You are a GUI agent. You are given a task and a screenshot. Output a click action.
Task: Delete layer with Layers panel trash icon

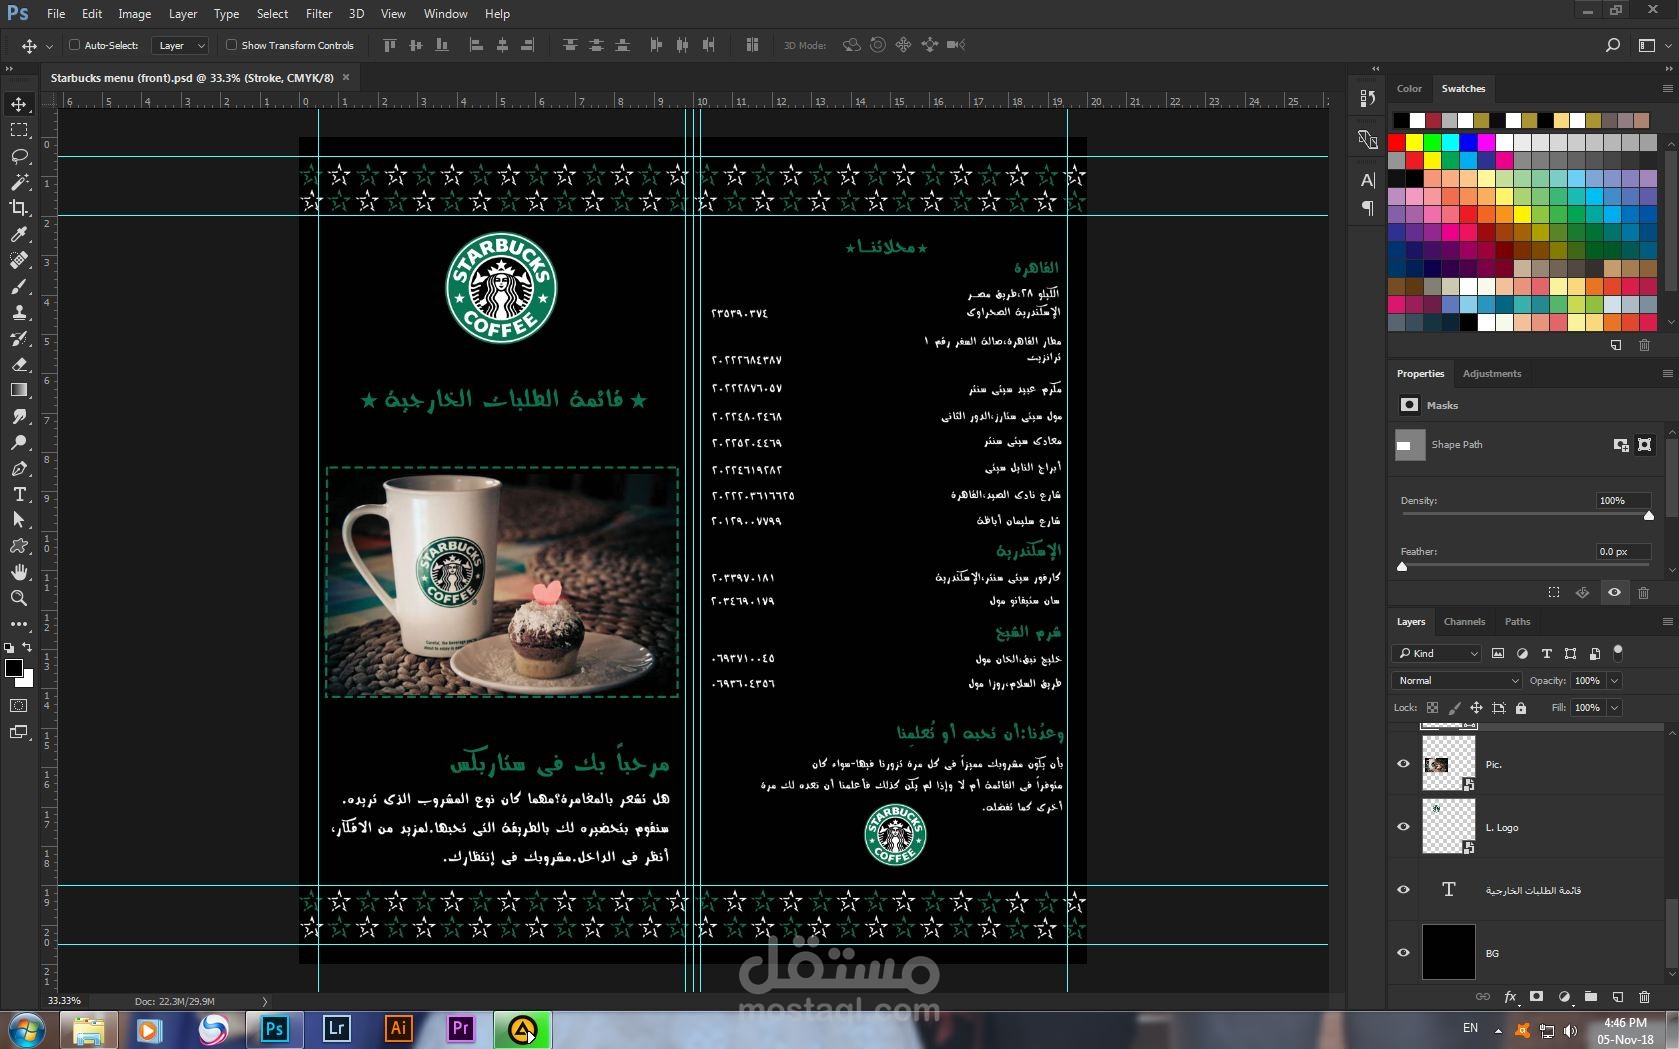coord(1644,997)
